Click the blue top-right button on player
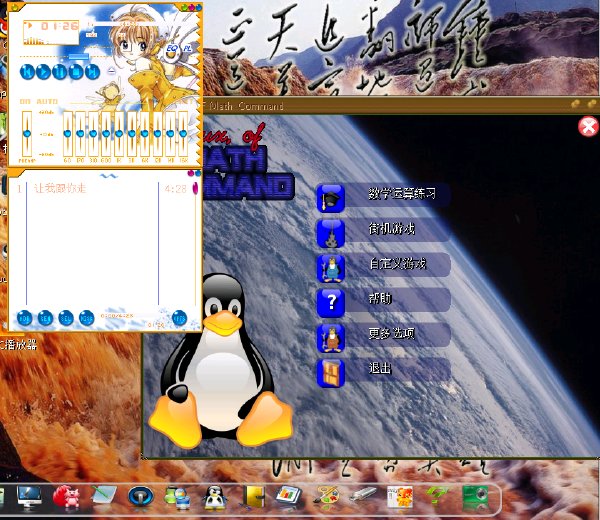This screenshot has height=520, width=600. [x=198, y=7]
